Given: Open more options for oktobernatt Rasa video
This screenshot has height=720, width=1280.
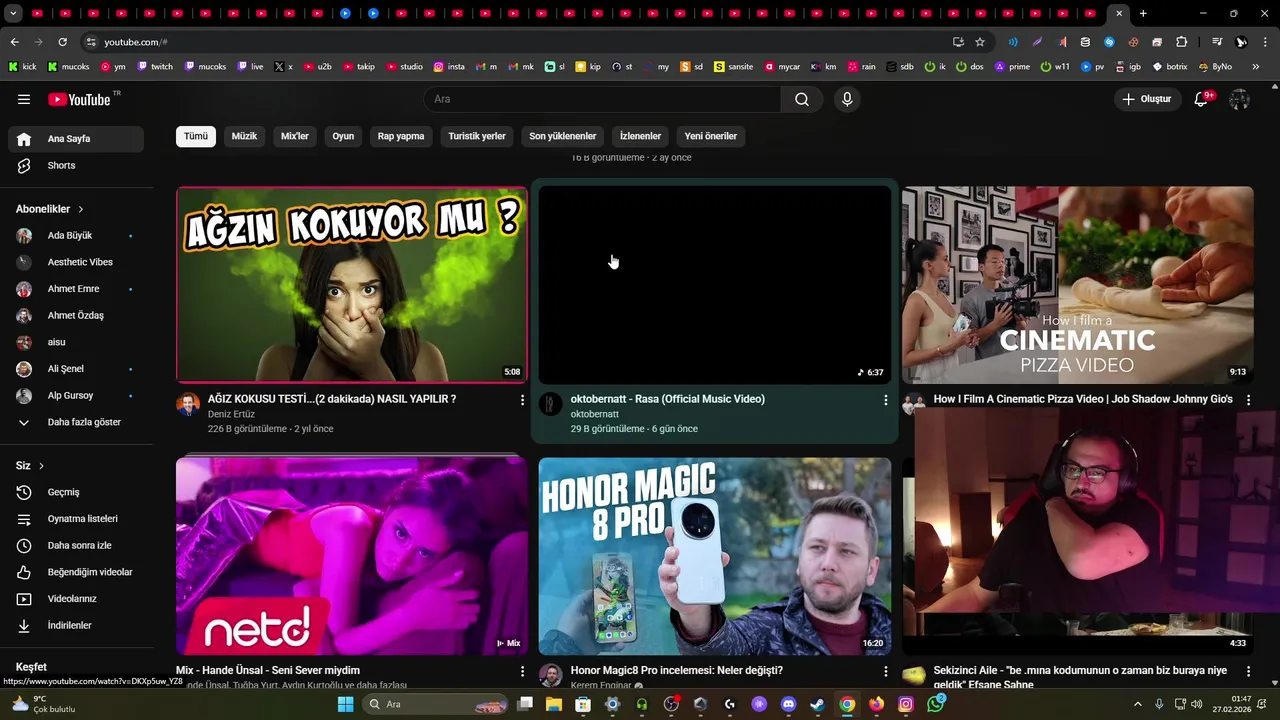Looking at the screenshot, I should coord(885,400).
